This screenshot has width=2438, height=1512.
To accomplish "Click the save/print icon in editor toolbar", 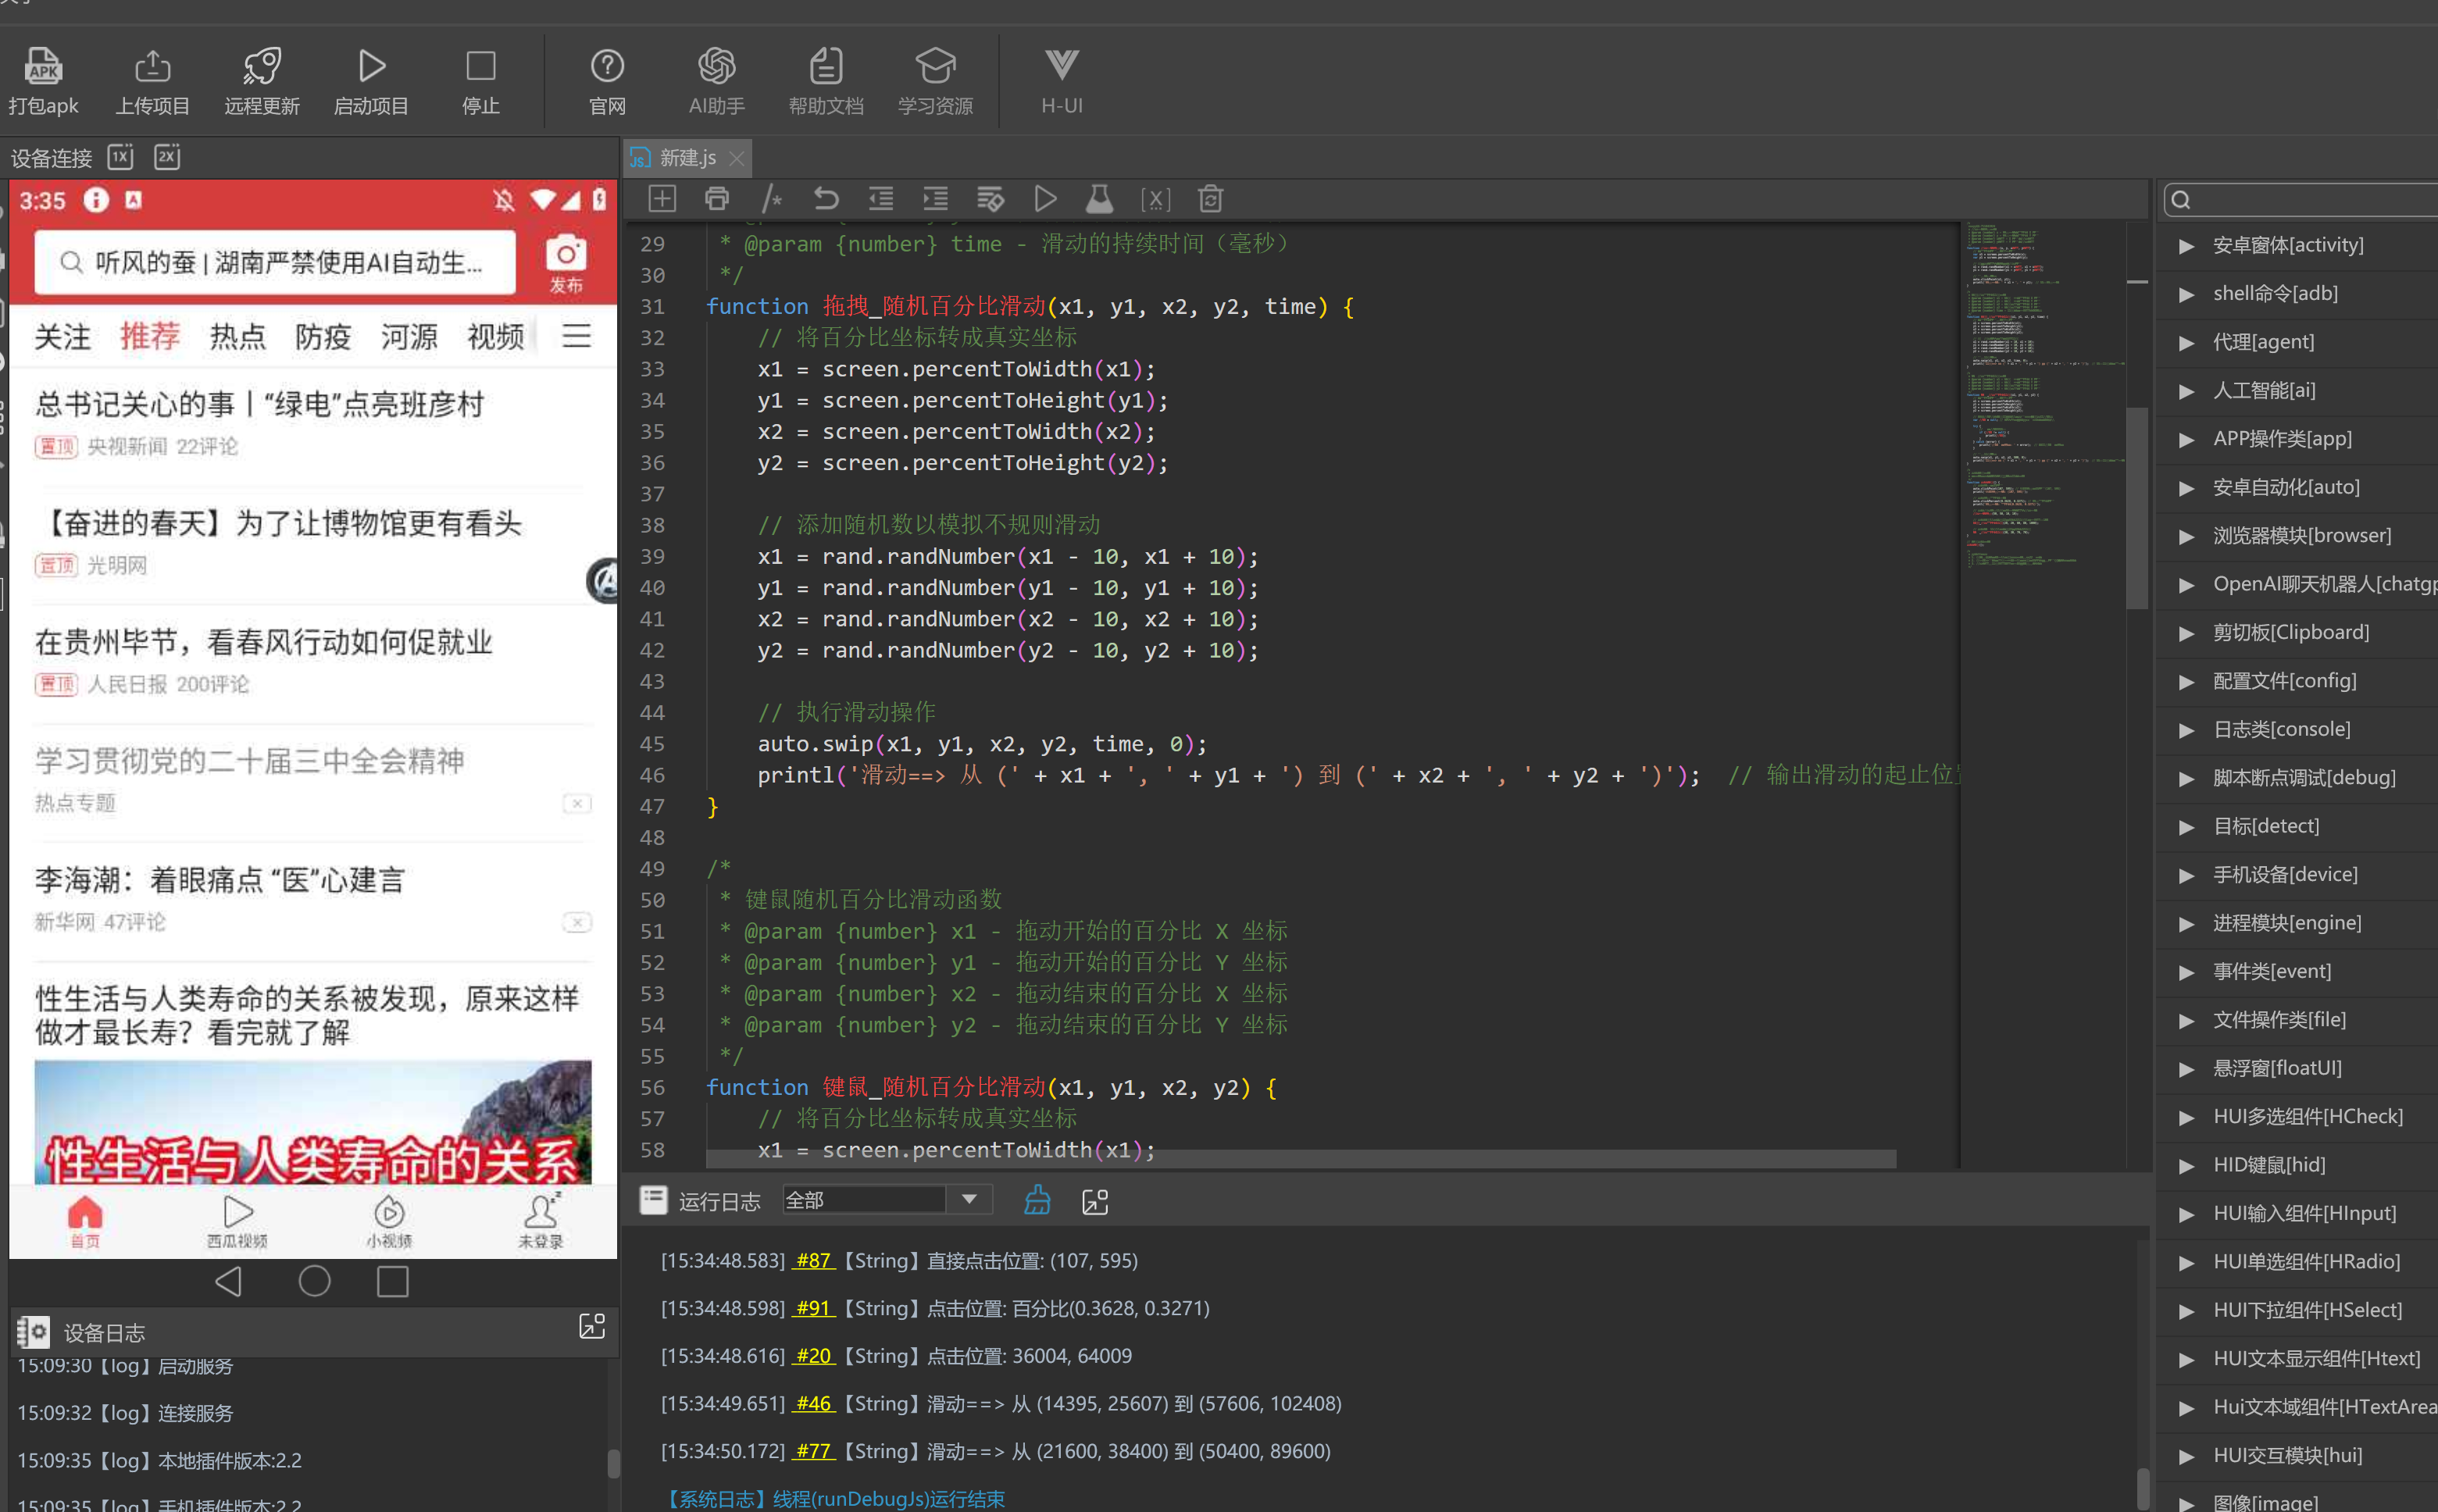I will [x=717, y=199].
